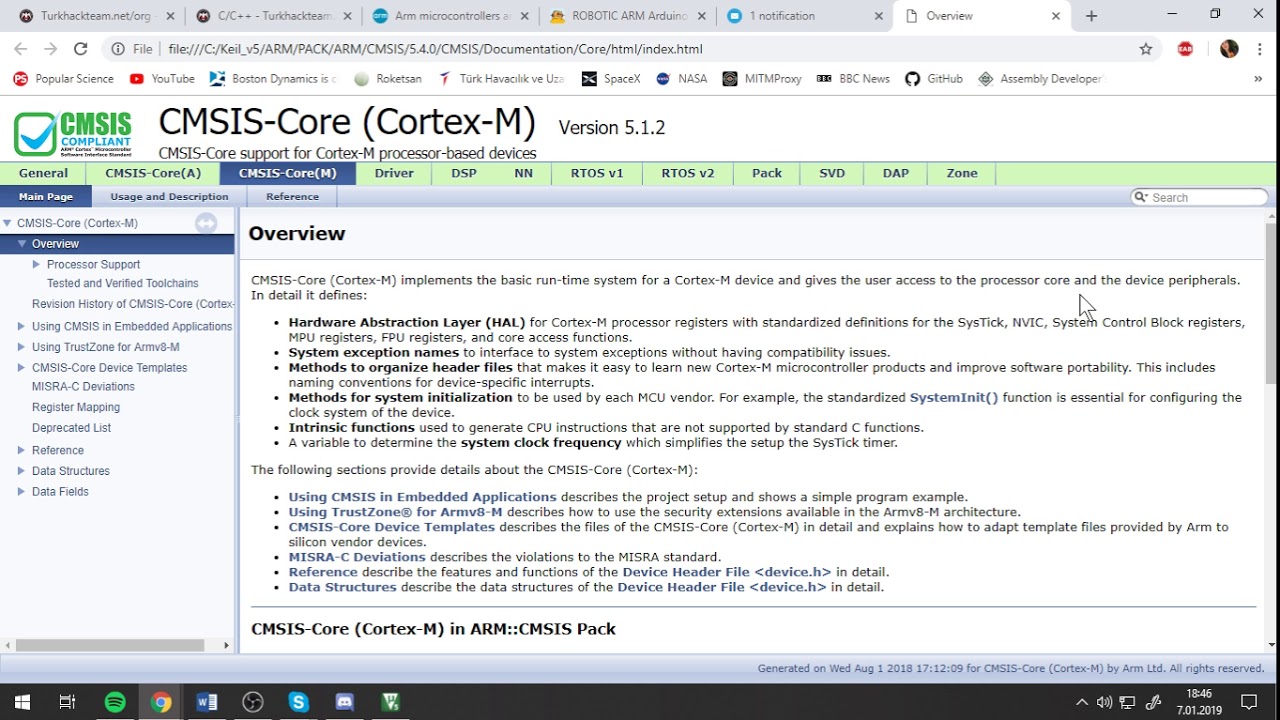This screenshot has height=720, width=1280.
Task: Open Skype from the taskbar
Action: point(299,702)
